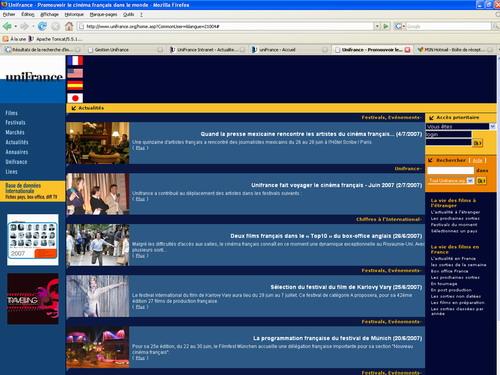Screen dimensions: 500x375
Task: Click the Liens sidebar link
Action: pyautogui.click(x=11, y=172)
